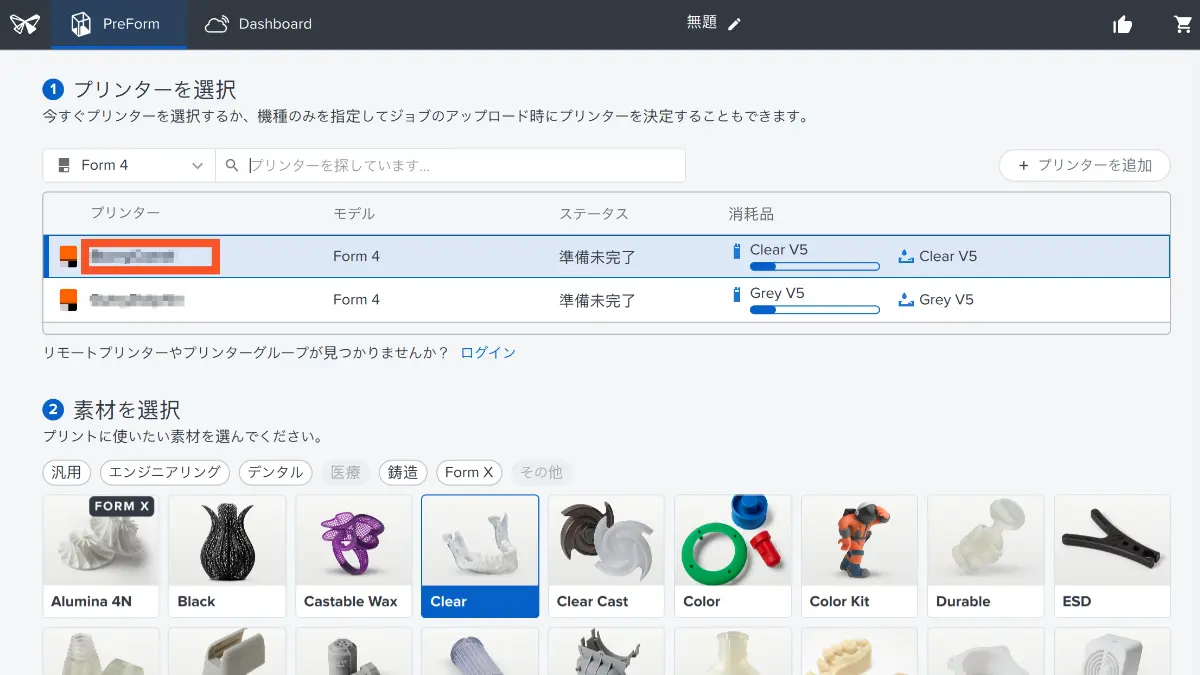Toggle the 鋳造 material filter chip

403,472
